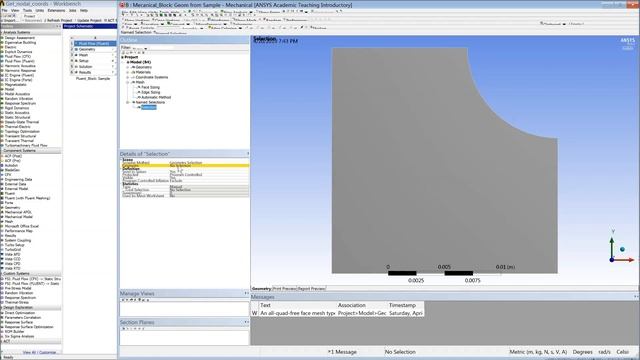640x360 pixels.
Task: Click the Y axis of orientation triad
Action: pos(612,244)
